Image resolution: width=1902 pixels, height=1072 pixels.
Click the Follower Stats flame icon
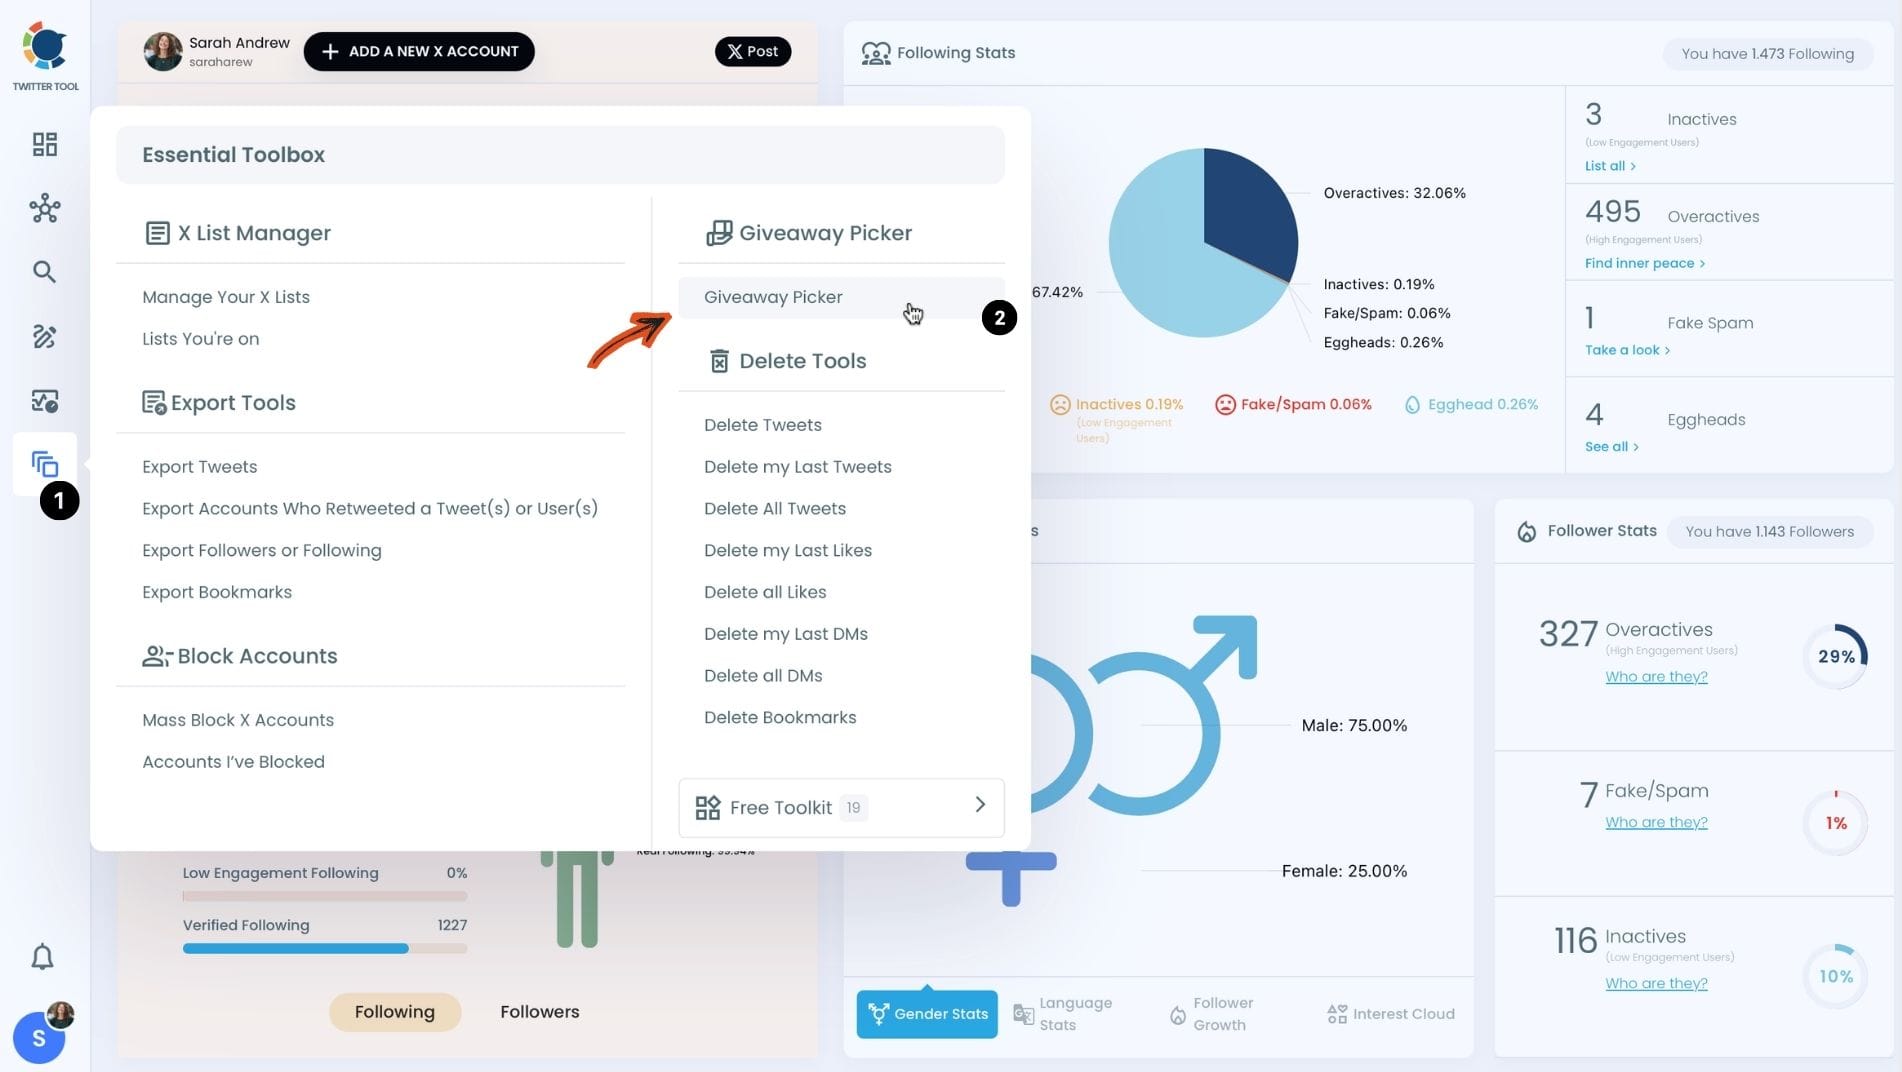coord(1527,532)
